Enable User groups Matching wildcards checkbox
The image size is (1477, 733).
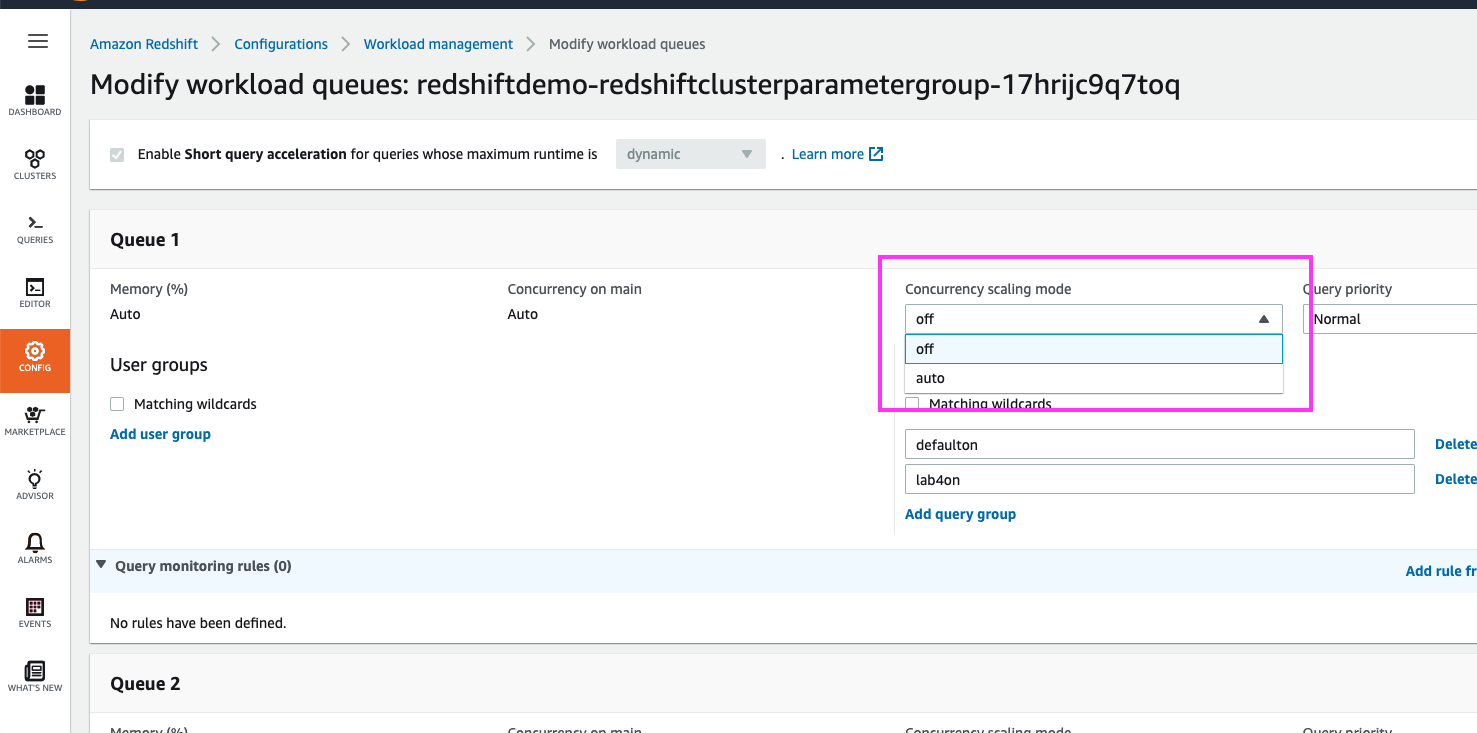tap(117, 404)
